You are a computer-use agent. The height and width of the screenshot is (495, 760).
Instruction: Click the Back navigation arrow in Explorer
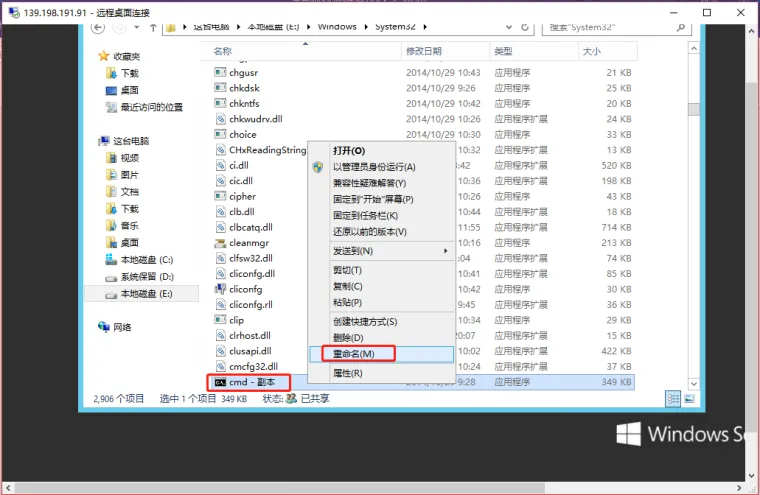(x=98, y=28)
